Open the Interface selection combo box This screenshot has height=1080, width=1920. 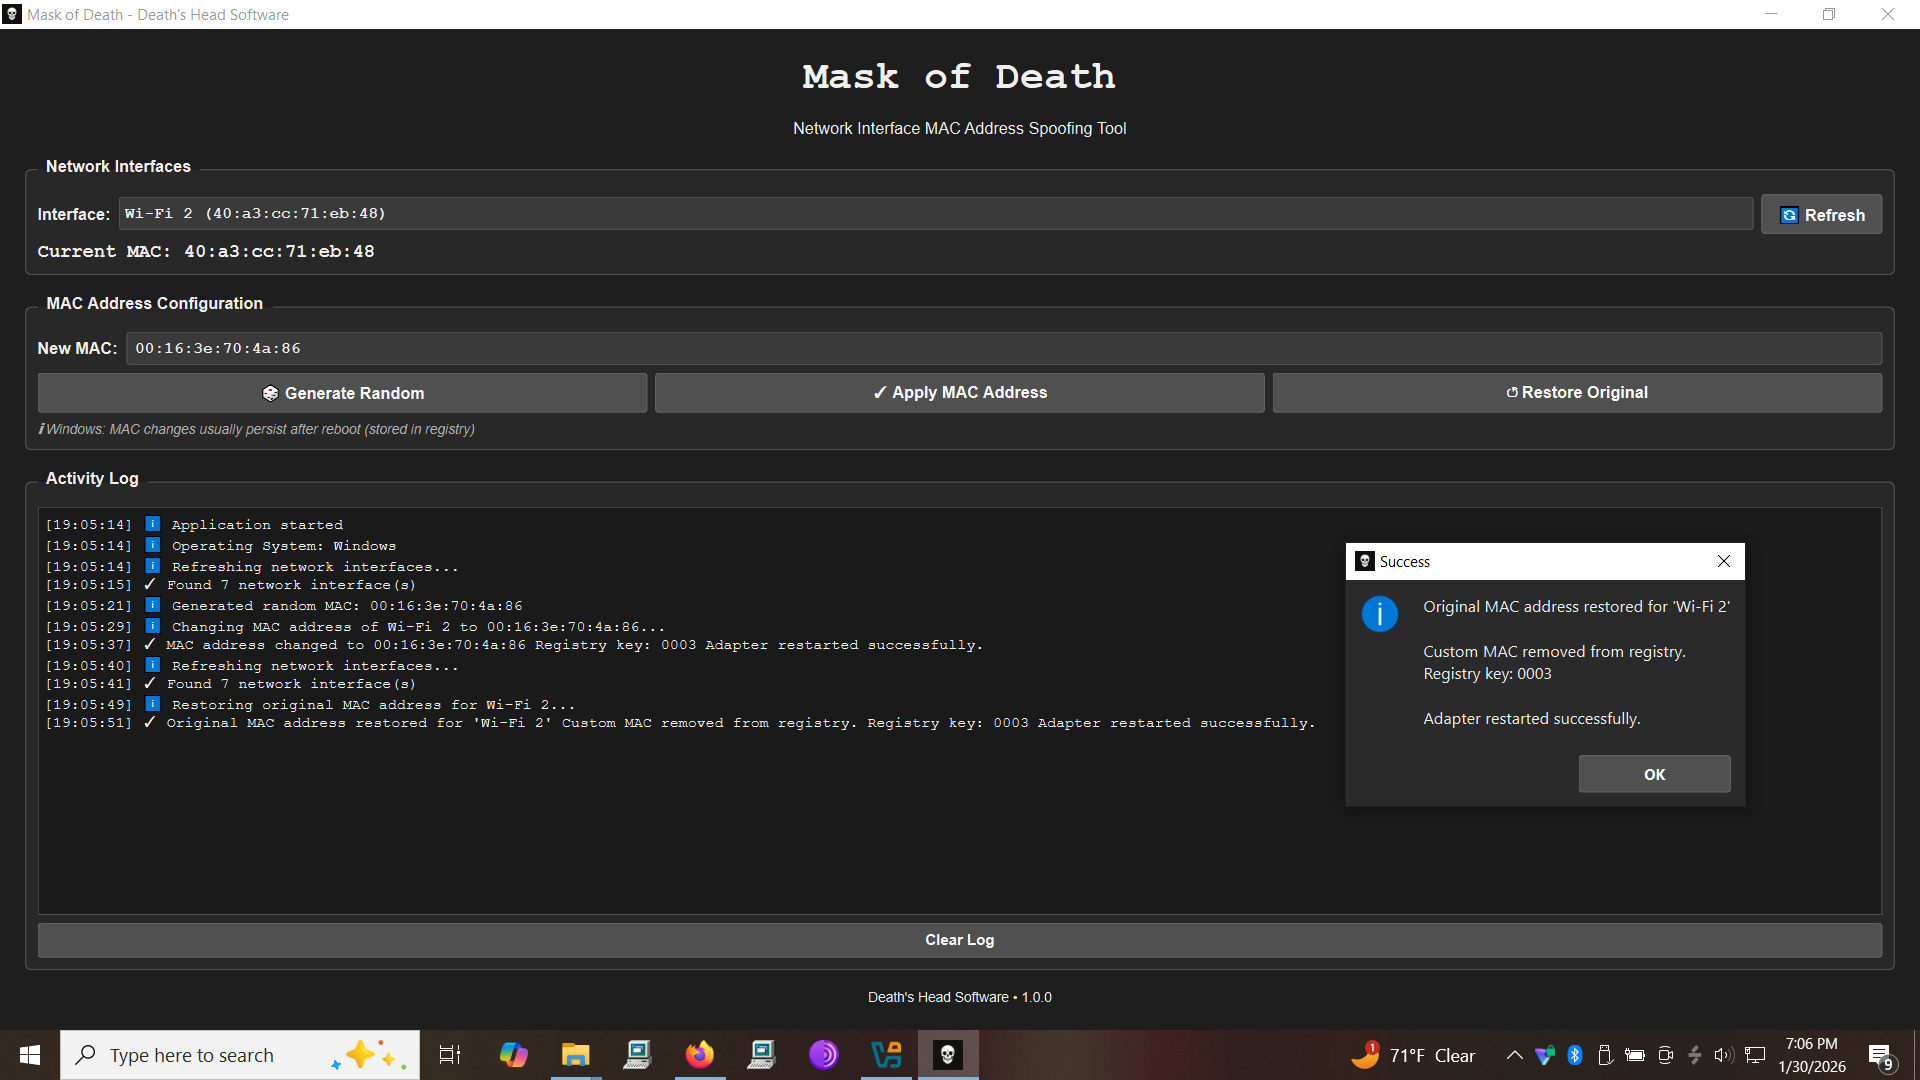click(935, 214)
